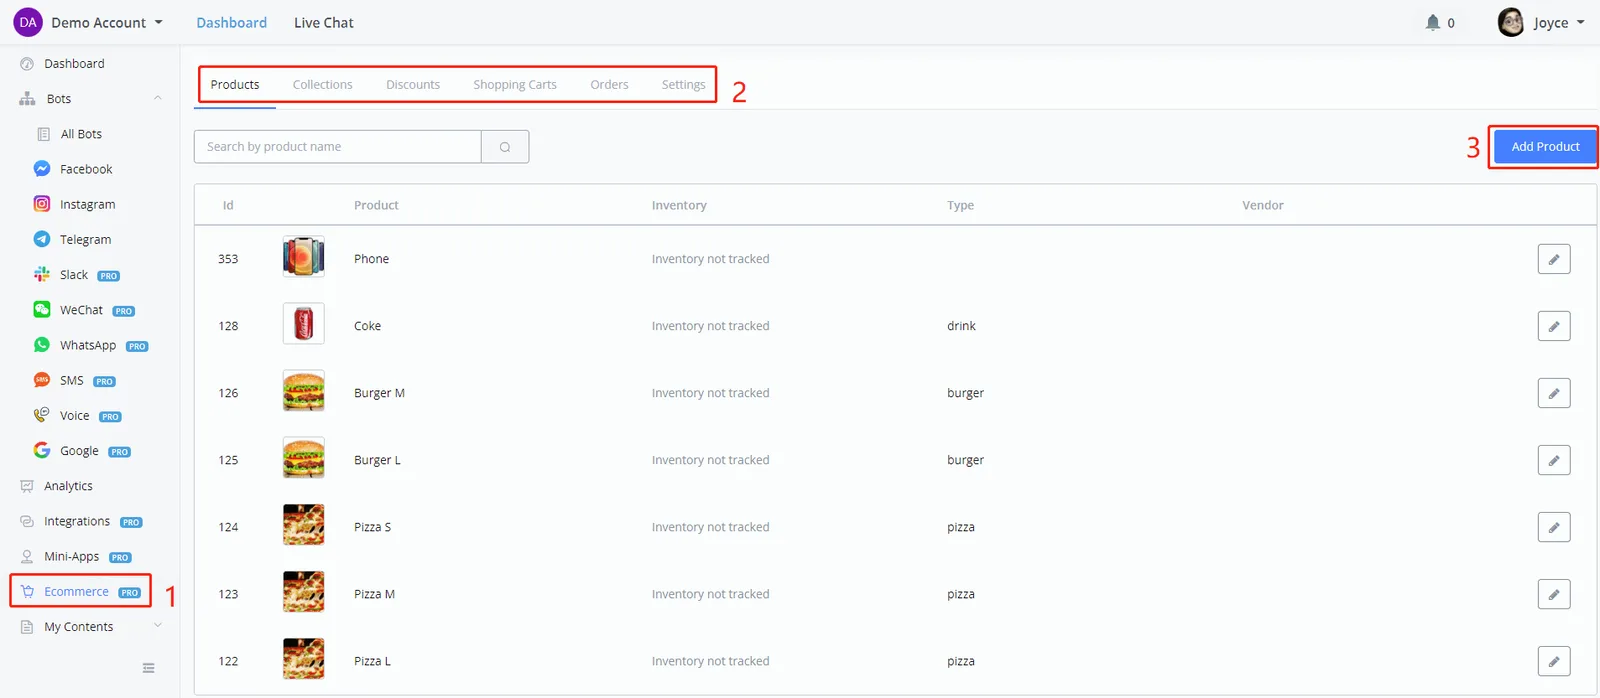Switch to the Orders tab
1600x698 pixels.
(x=609, y=85)
